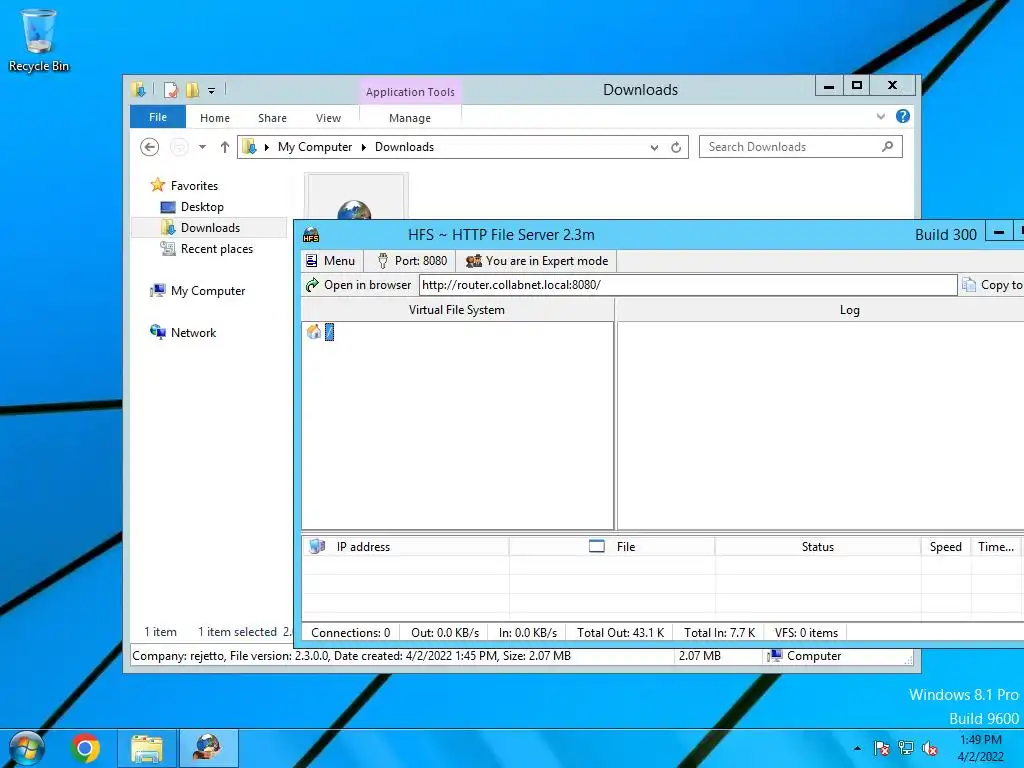Open Customize Quick Access Toolbar dropdown
The height and width of the screenshot is (768, 1024).
tap(212, 91)
